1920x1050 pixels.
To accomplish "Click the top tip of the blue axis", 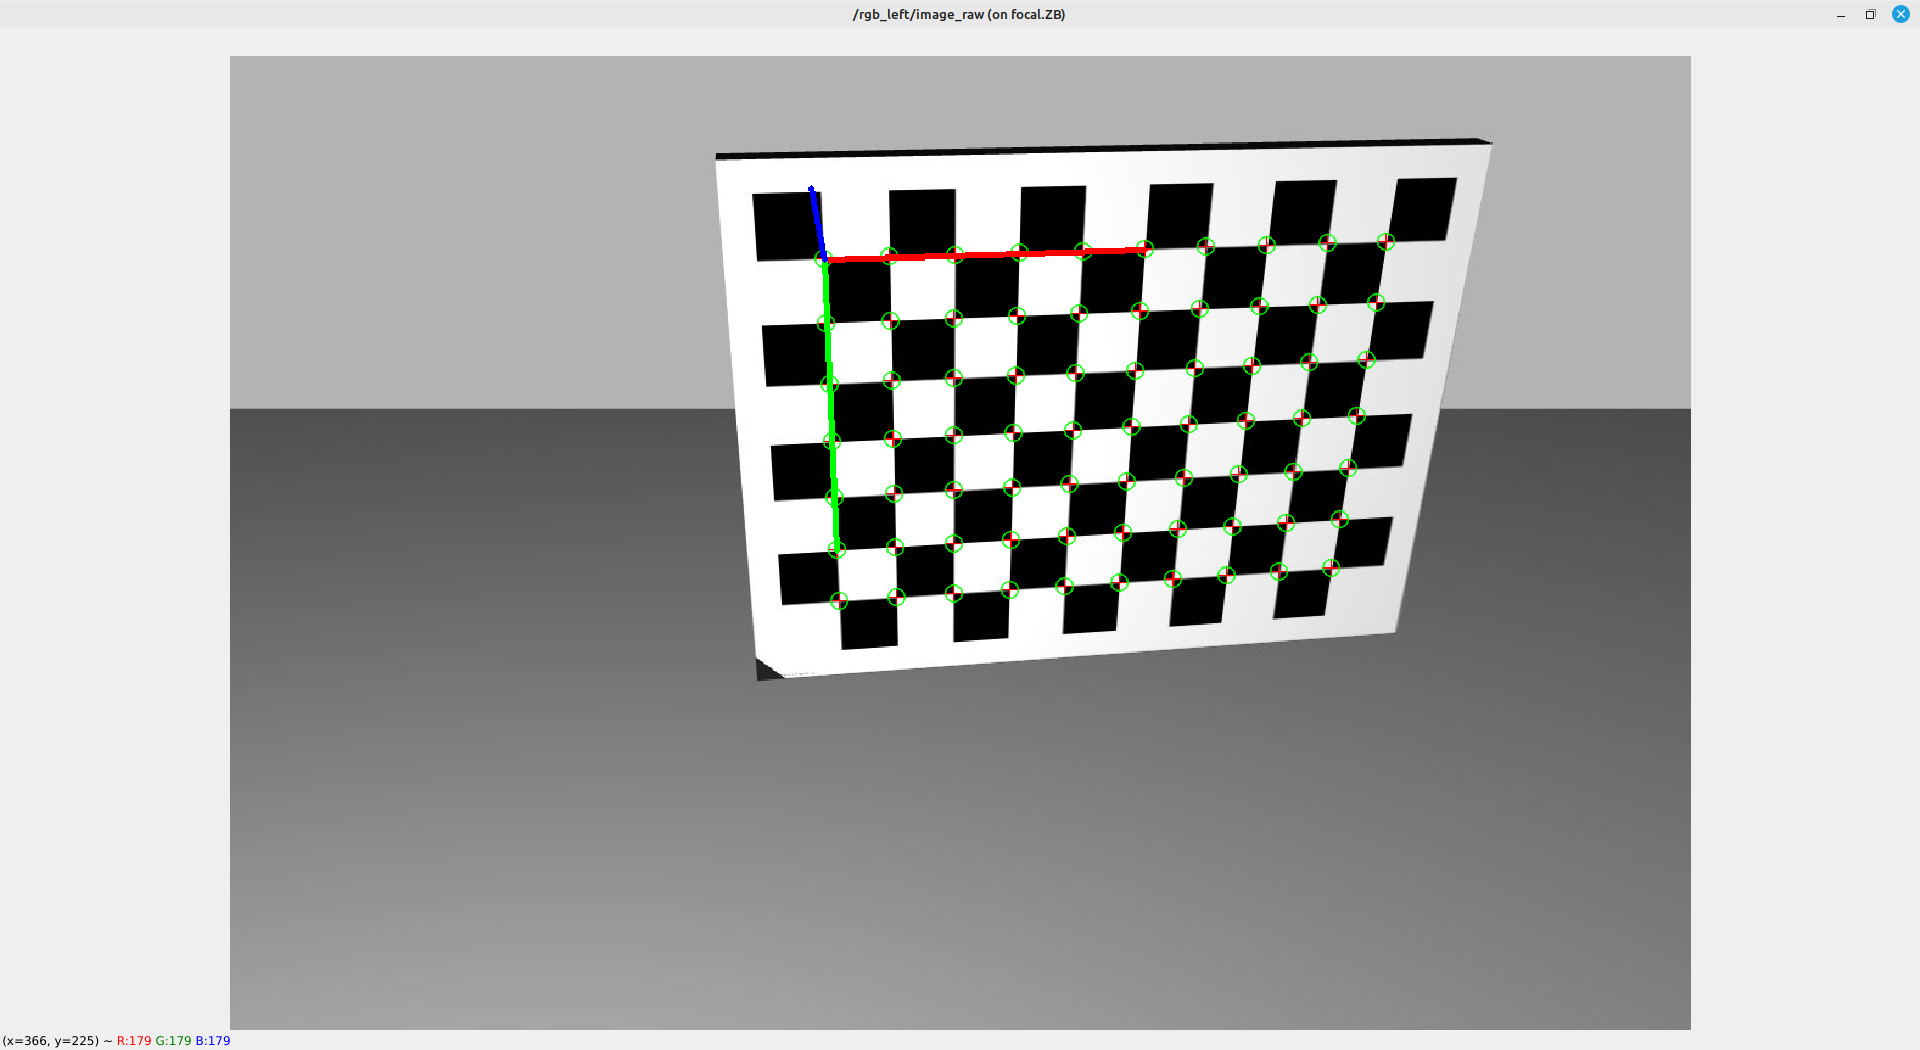I will 811,188.
